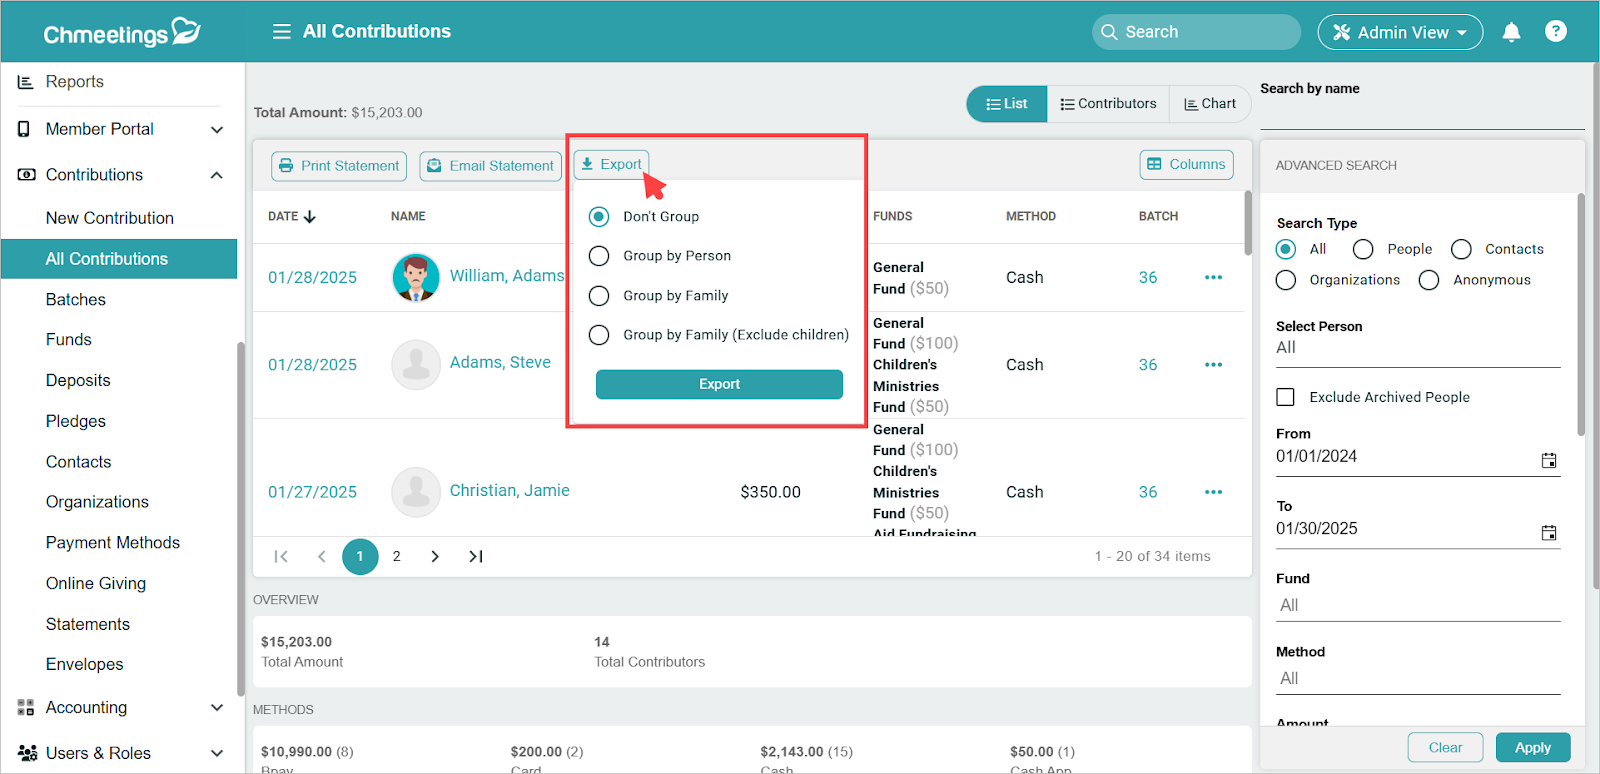Open the From date calendar picker

point(1549,461)
